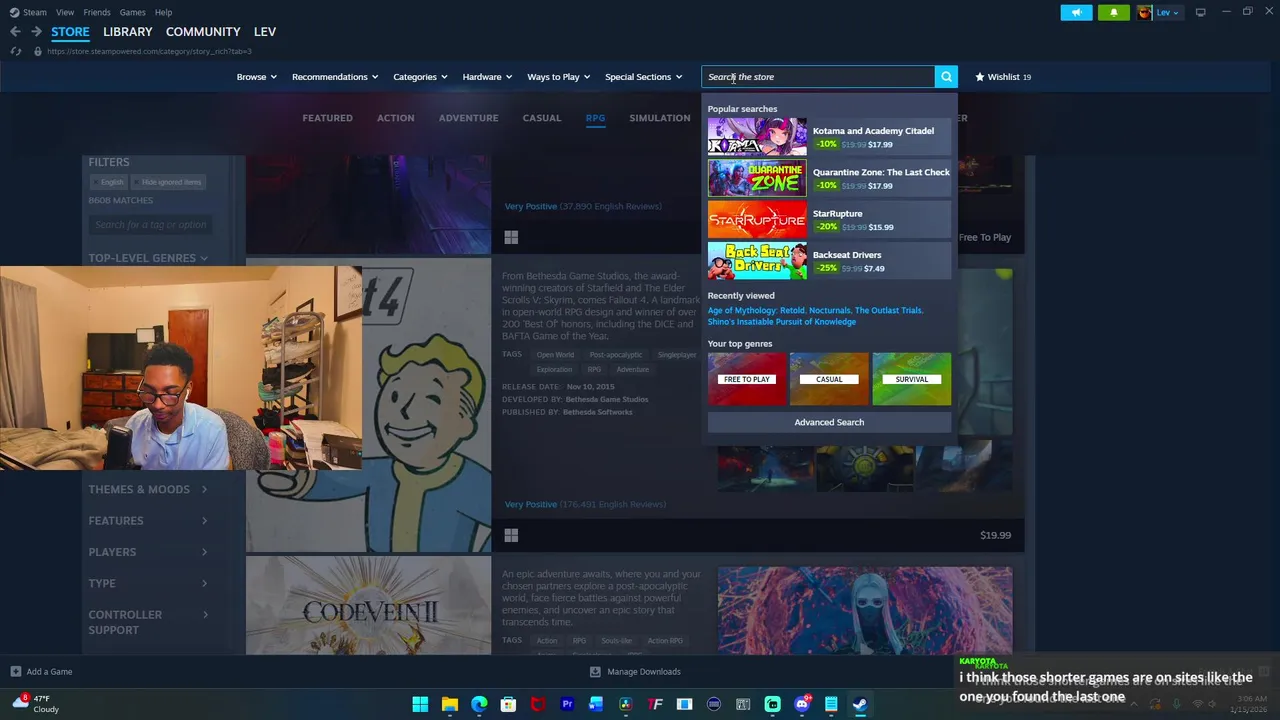Click the padlock icon beside the URL
The image size is (1280, 720).
[37, 51]
